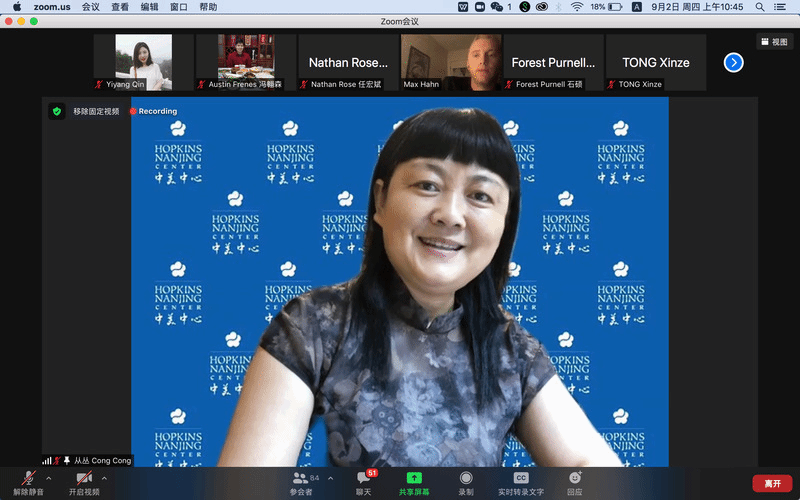Select Forest Purnell participant tile

pos(554,62)
